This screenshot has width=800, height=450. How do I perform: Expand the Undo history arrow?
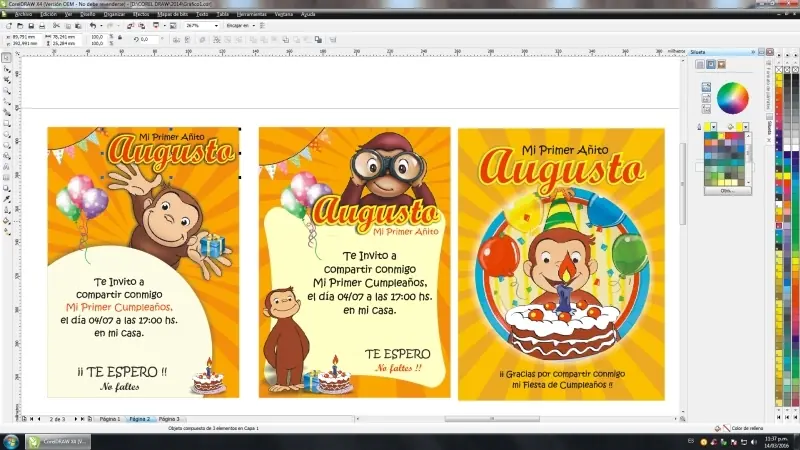[101, 26]
